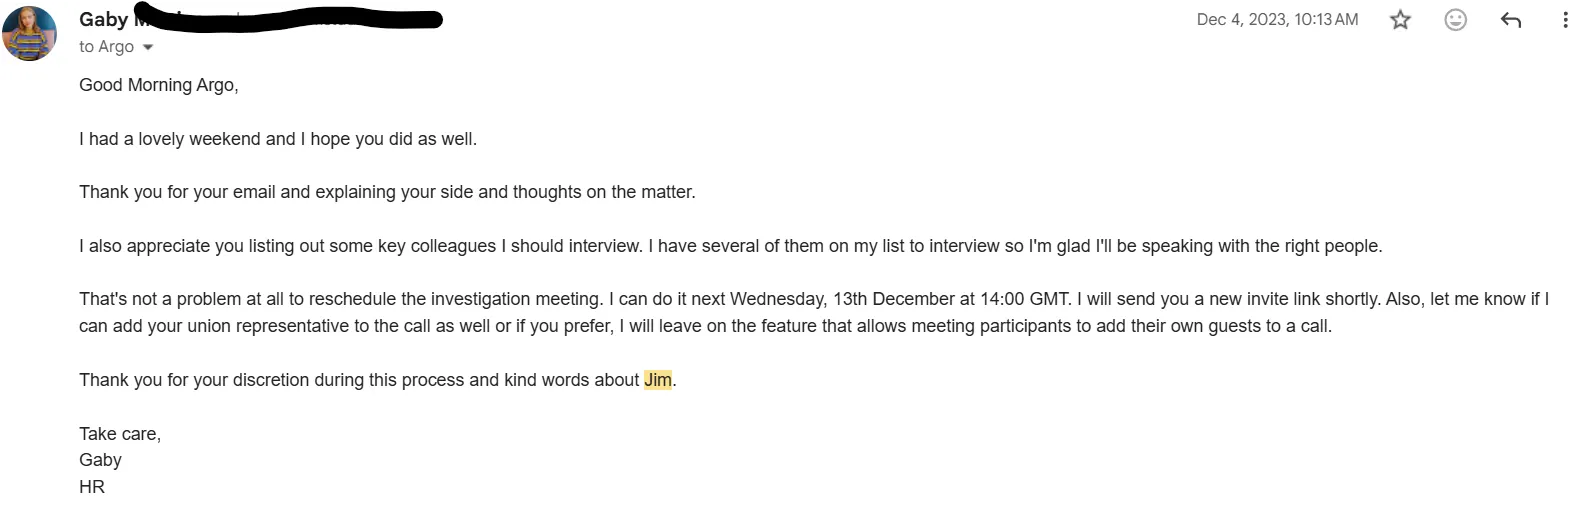Click the "HR" signature line
The image size is (1576, 522).
pyautogui.click(x=92, y=487)
